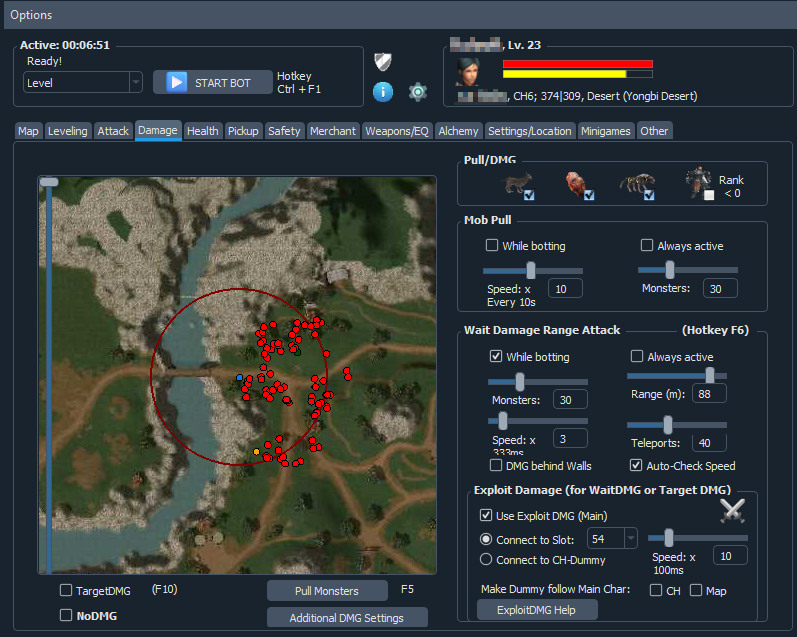Click the armored boss monster icon

tap(698, 181)
